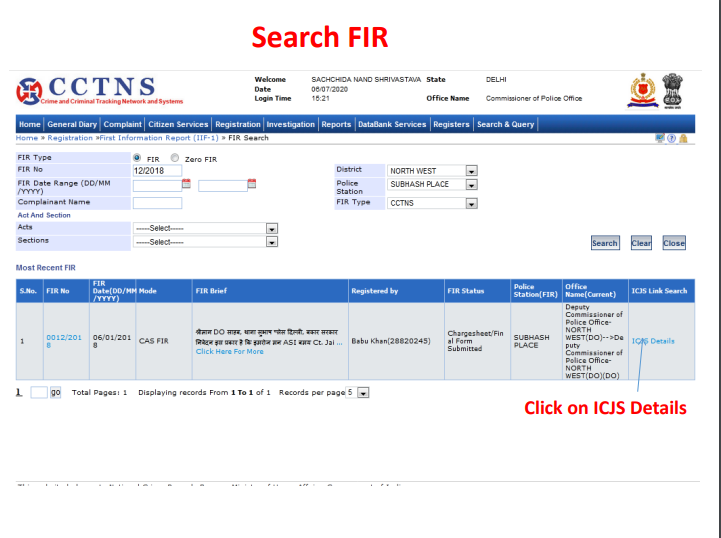Expand the District dropdown

(472, 171)
